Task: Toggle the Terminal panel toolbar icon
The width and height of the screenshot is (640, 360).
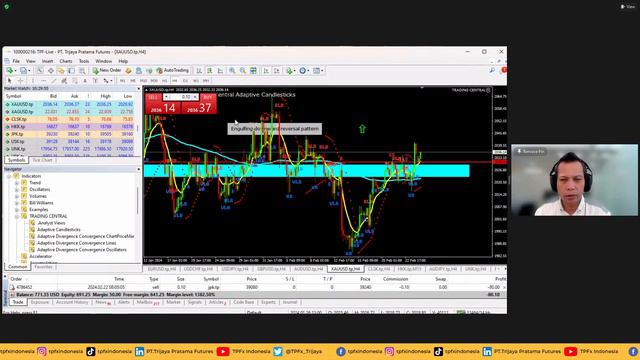Action: (71, 71)
